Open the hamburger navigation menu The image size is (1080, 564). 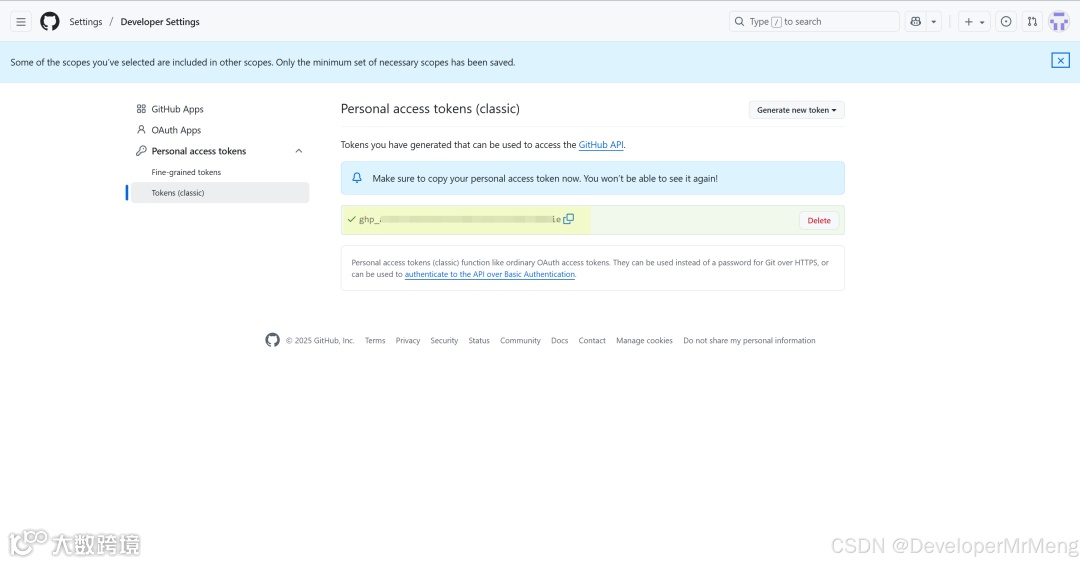point(21,22)
